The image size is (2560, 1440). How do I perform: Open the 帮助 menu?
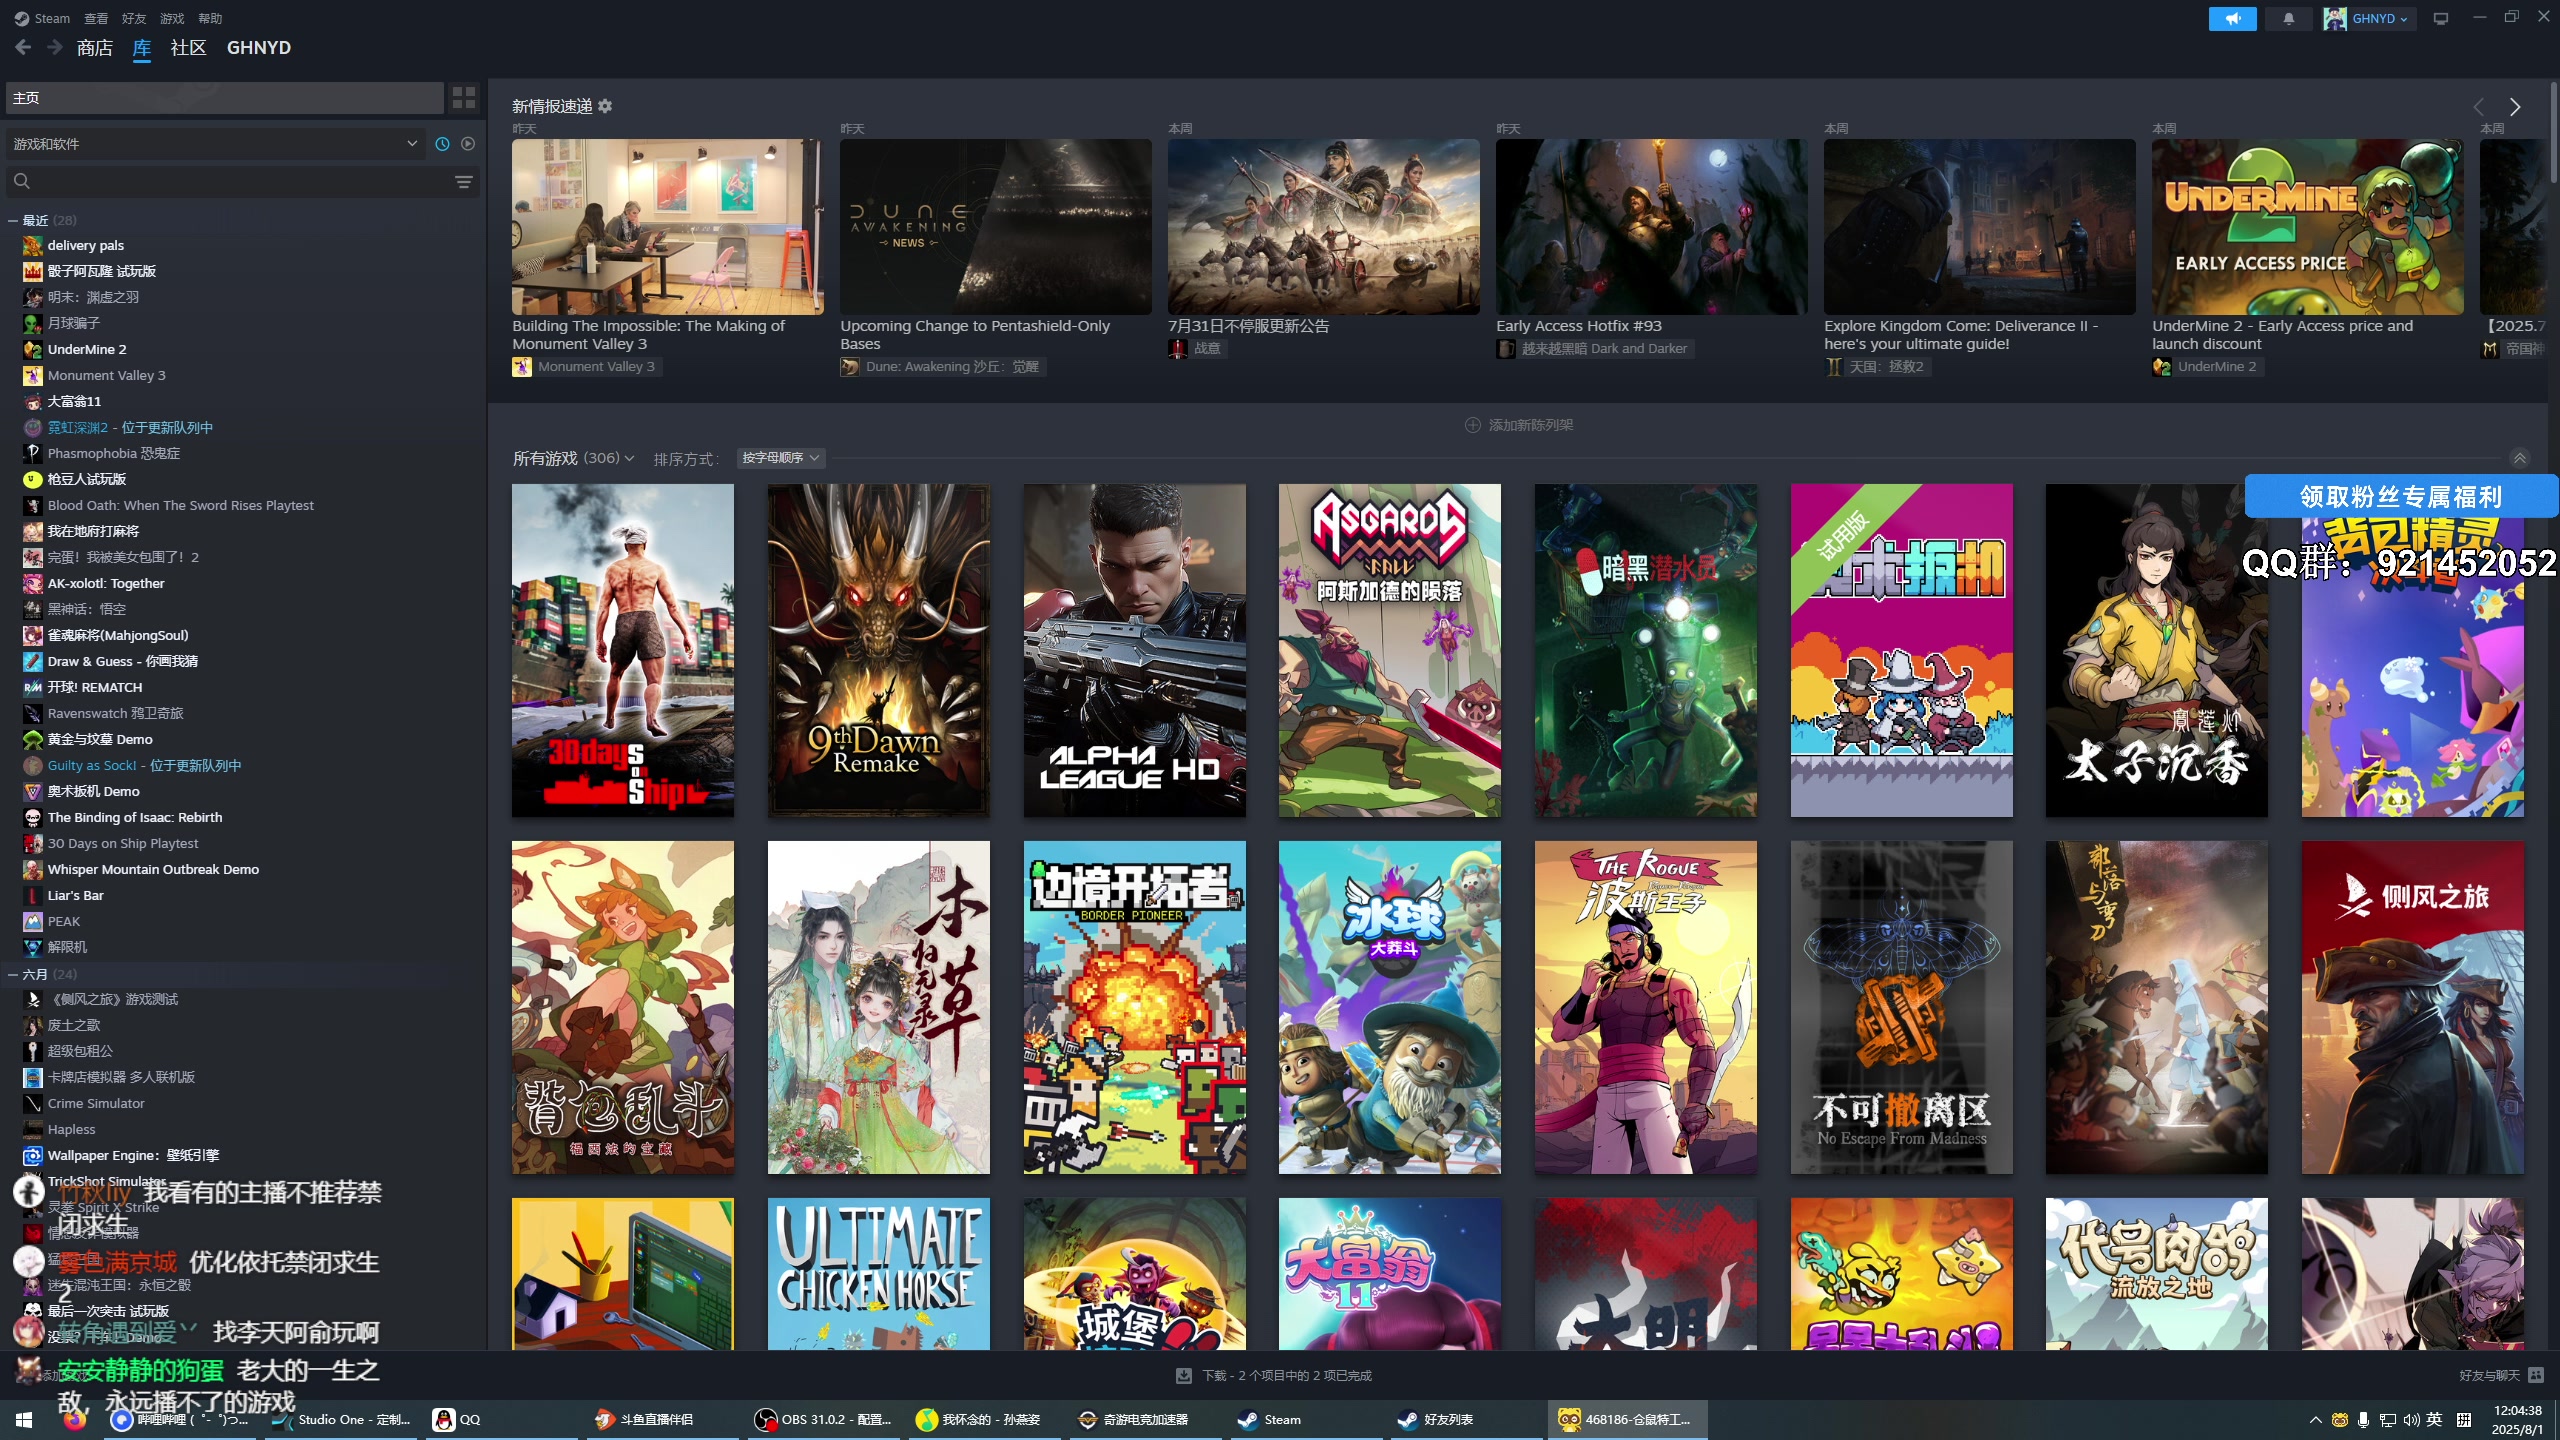point(210,18)
